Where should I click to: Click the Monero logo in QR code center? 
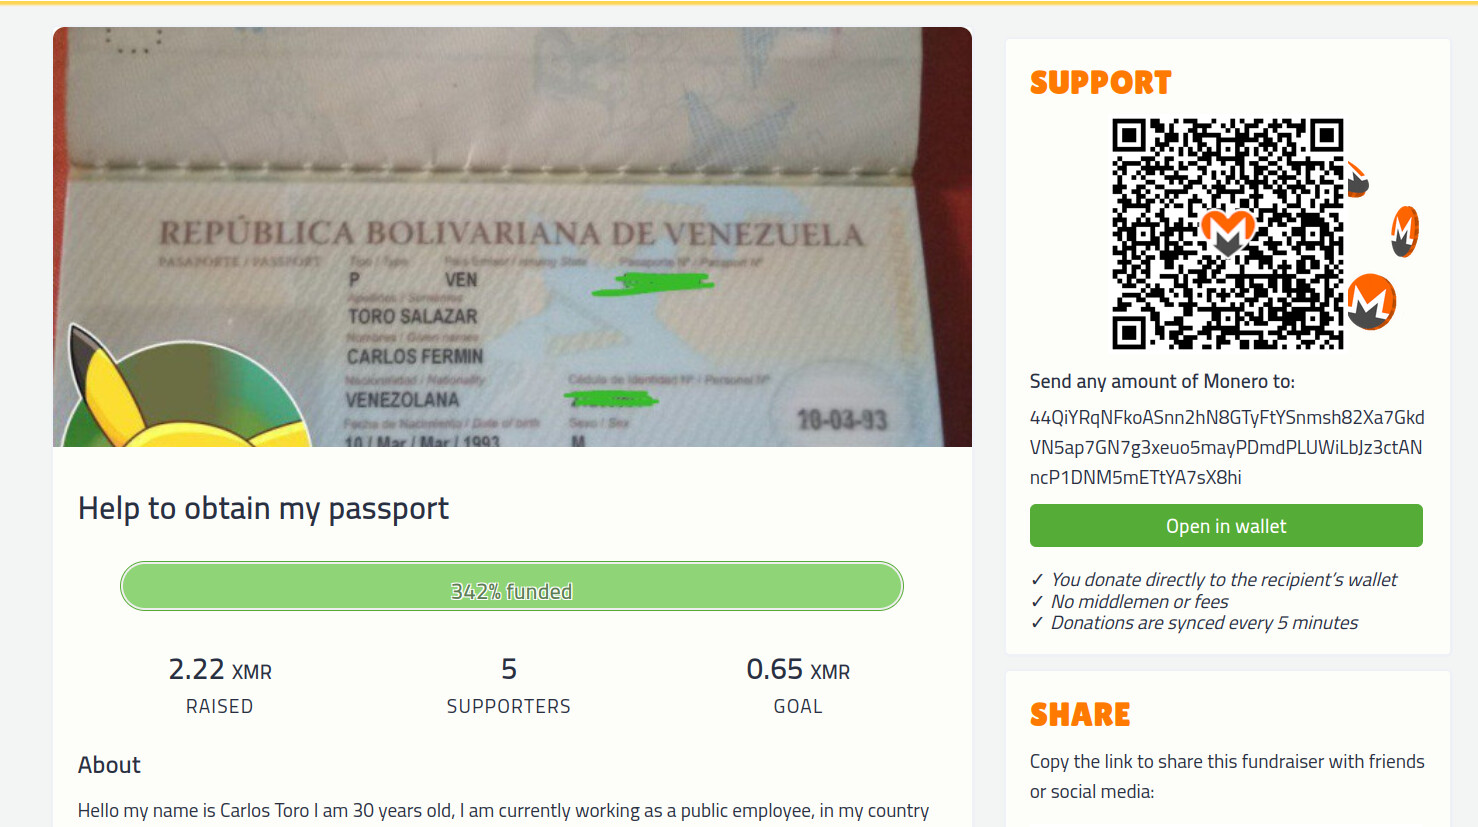(x=1227, y=233)
